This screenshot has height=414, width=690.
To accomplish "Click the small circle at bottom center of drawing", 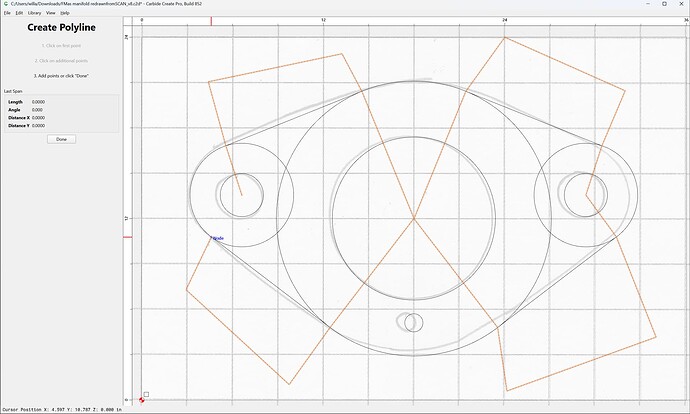I will pos(414,322).
